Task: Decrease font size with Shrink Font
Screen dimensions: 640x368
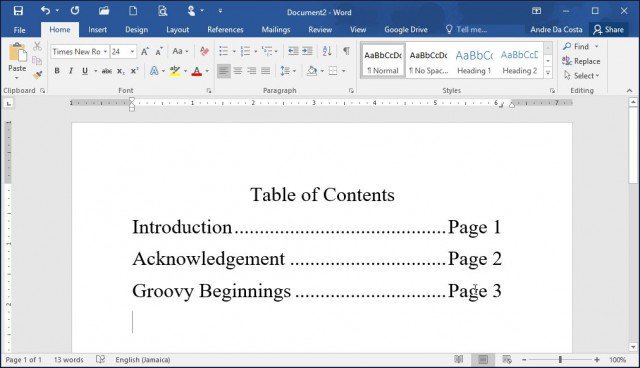Action: coord(159,51)
